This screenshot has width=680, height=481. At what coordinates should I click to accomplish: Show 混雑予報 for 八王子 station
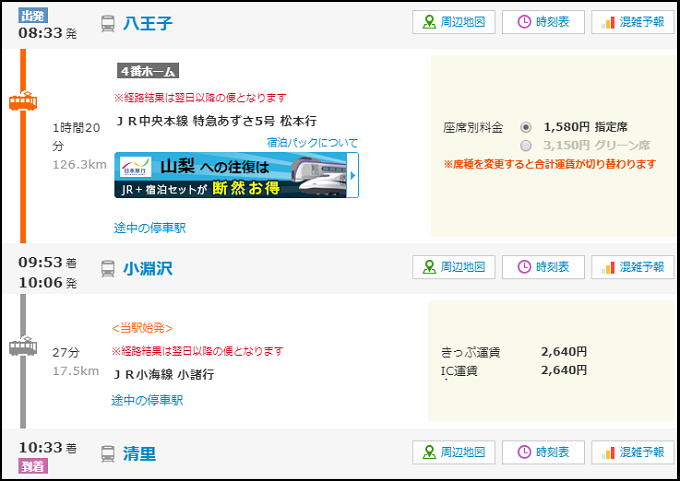point(632,22)
